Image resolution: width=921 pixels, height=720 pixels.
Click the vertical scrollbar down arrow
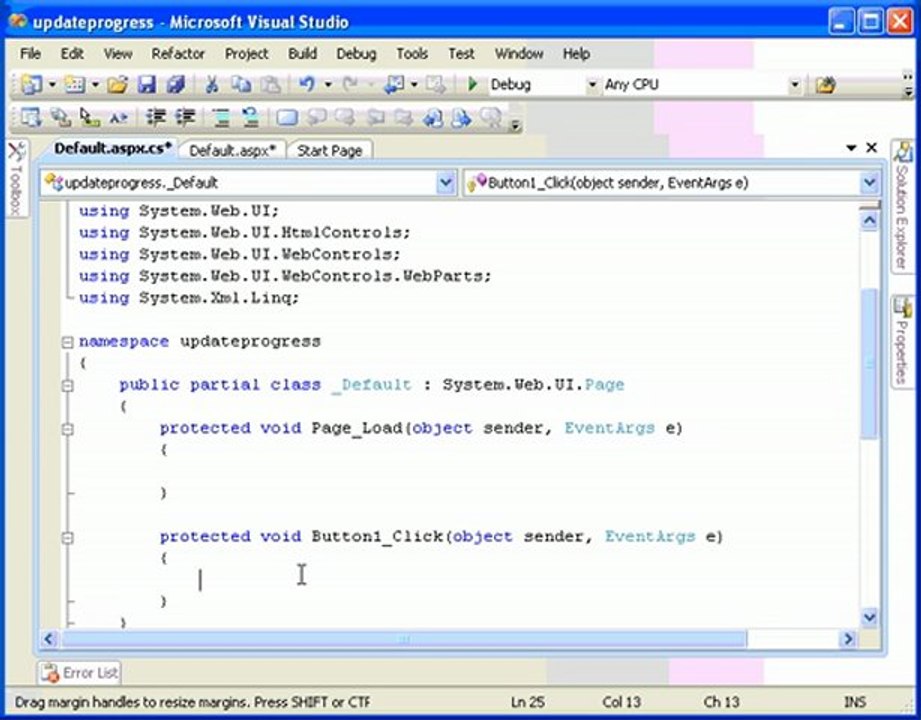coord(869,617)
